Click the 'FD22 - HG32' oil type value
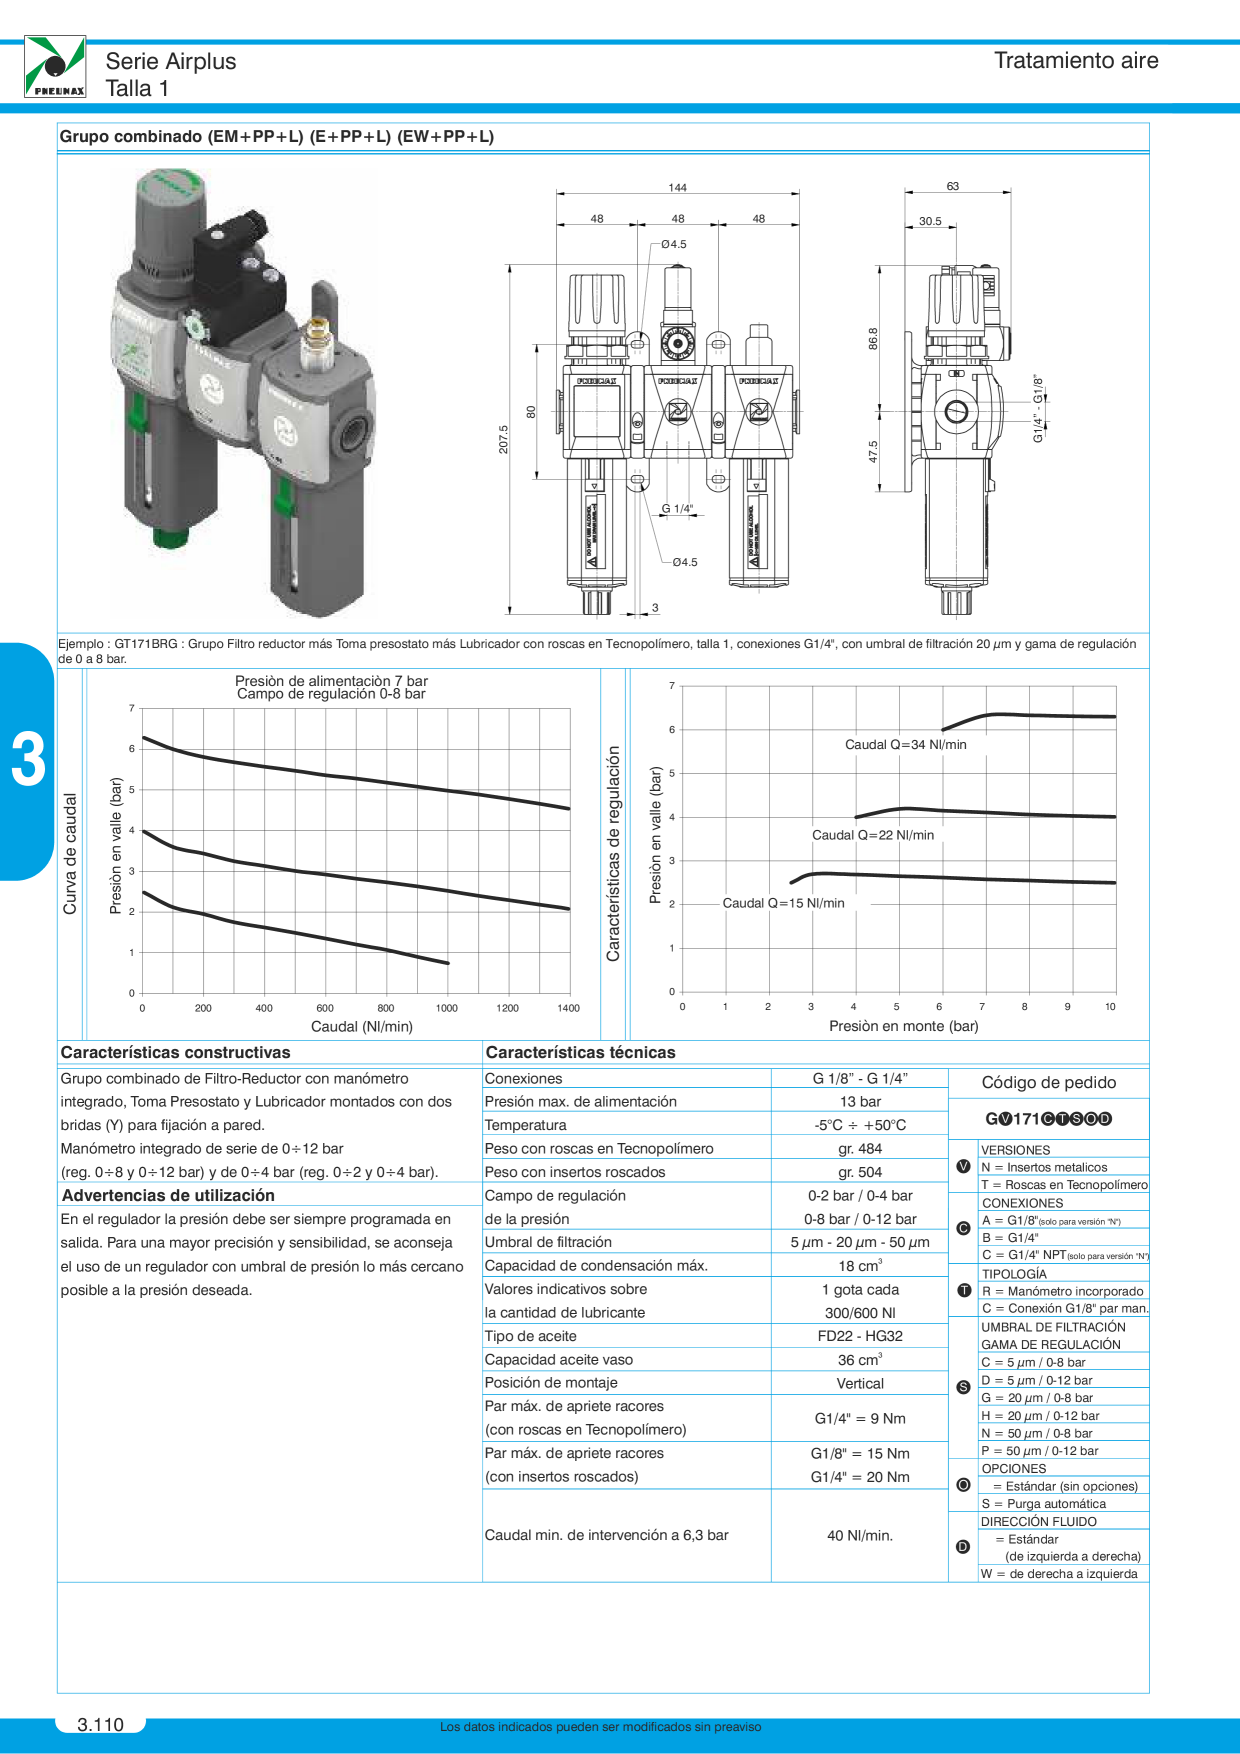Viewport: 1240px width, 1754px height. (x=860, y=1336)
